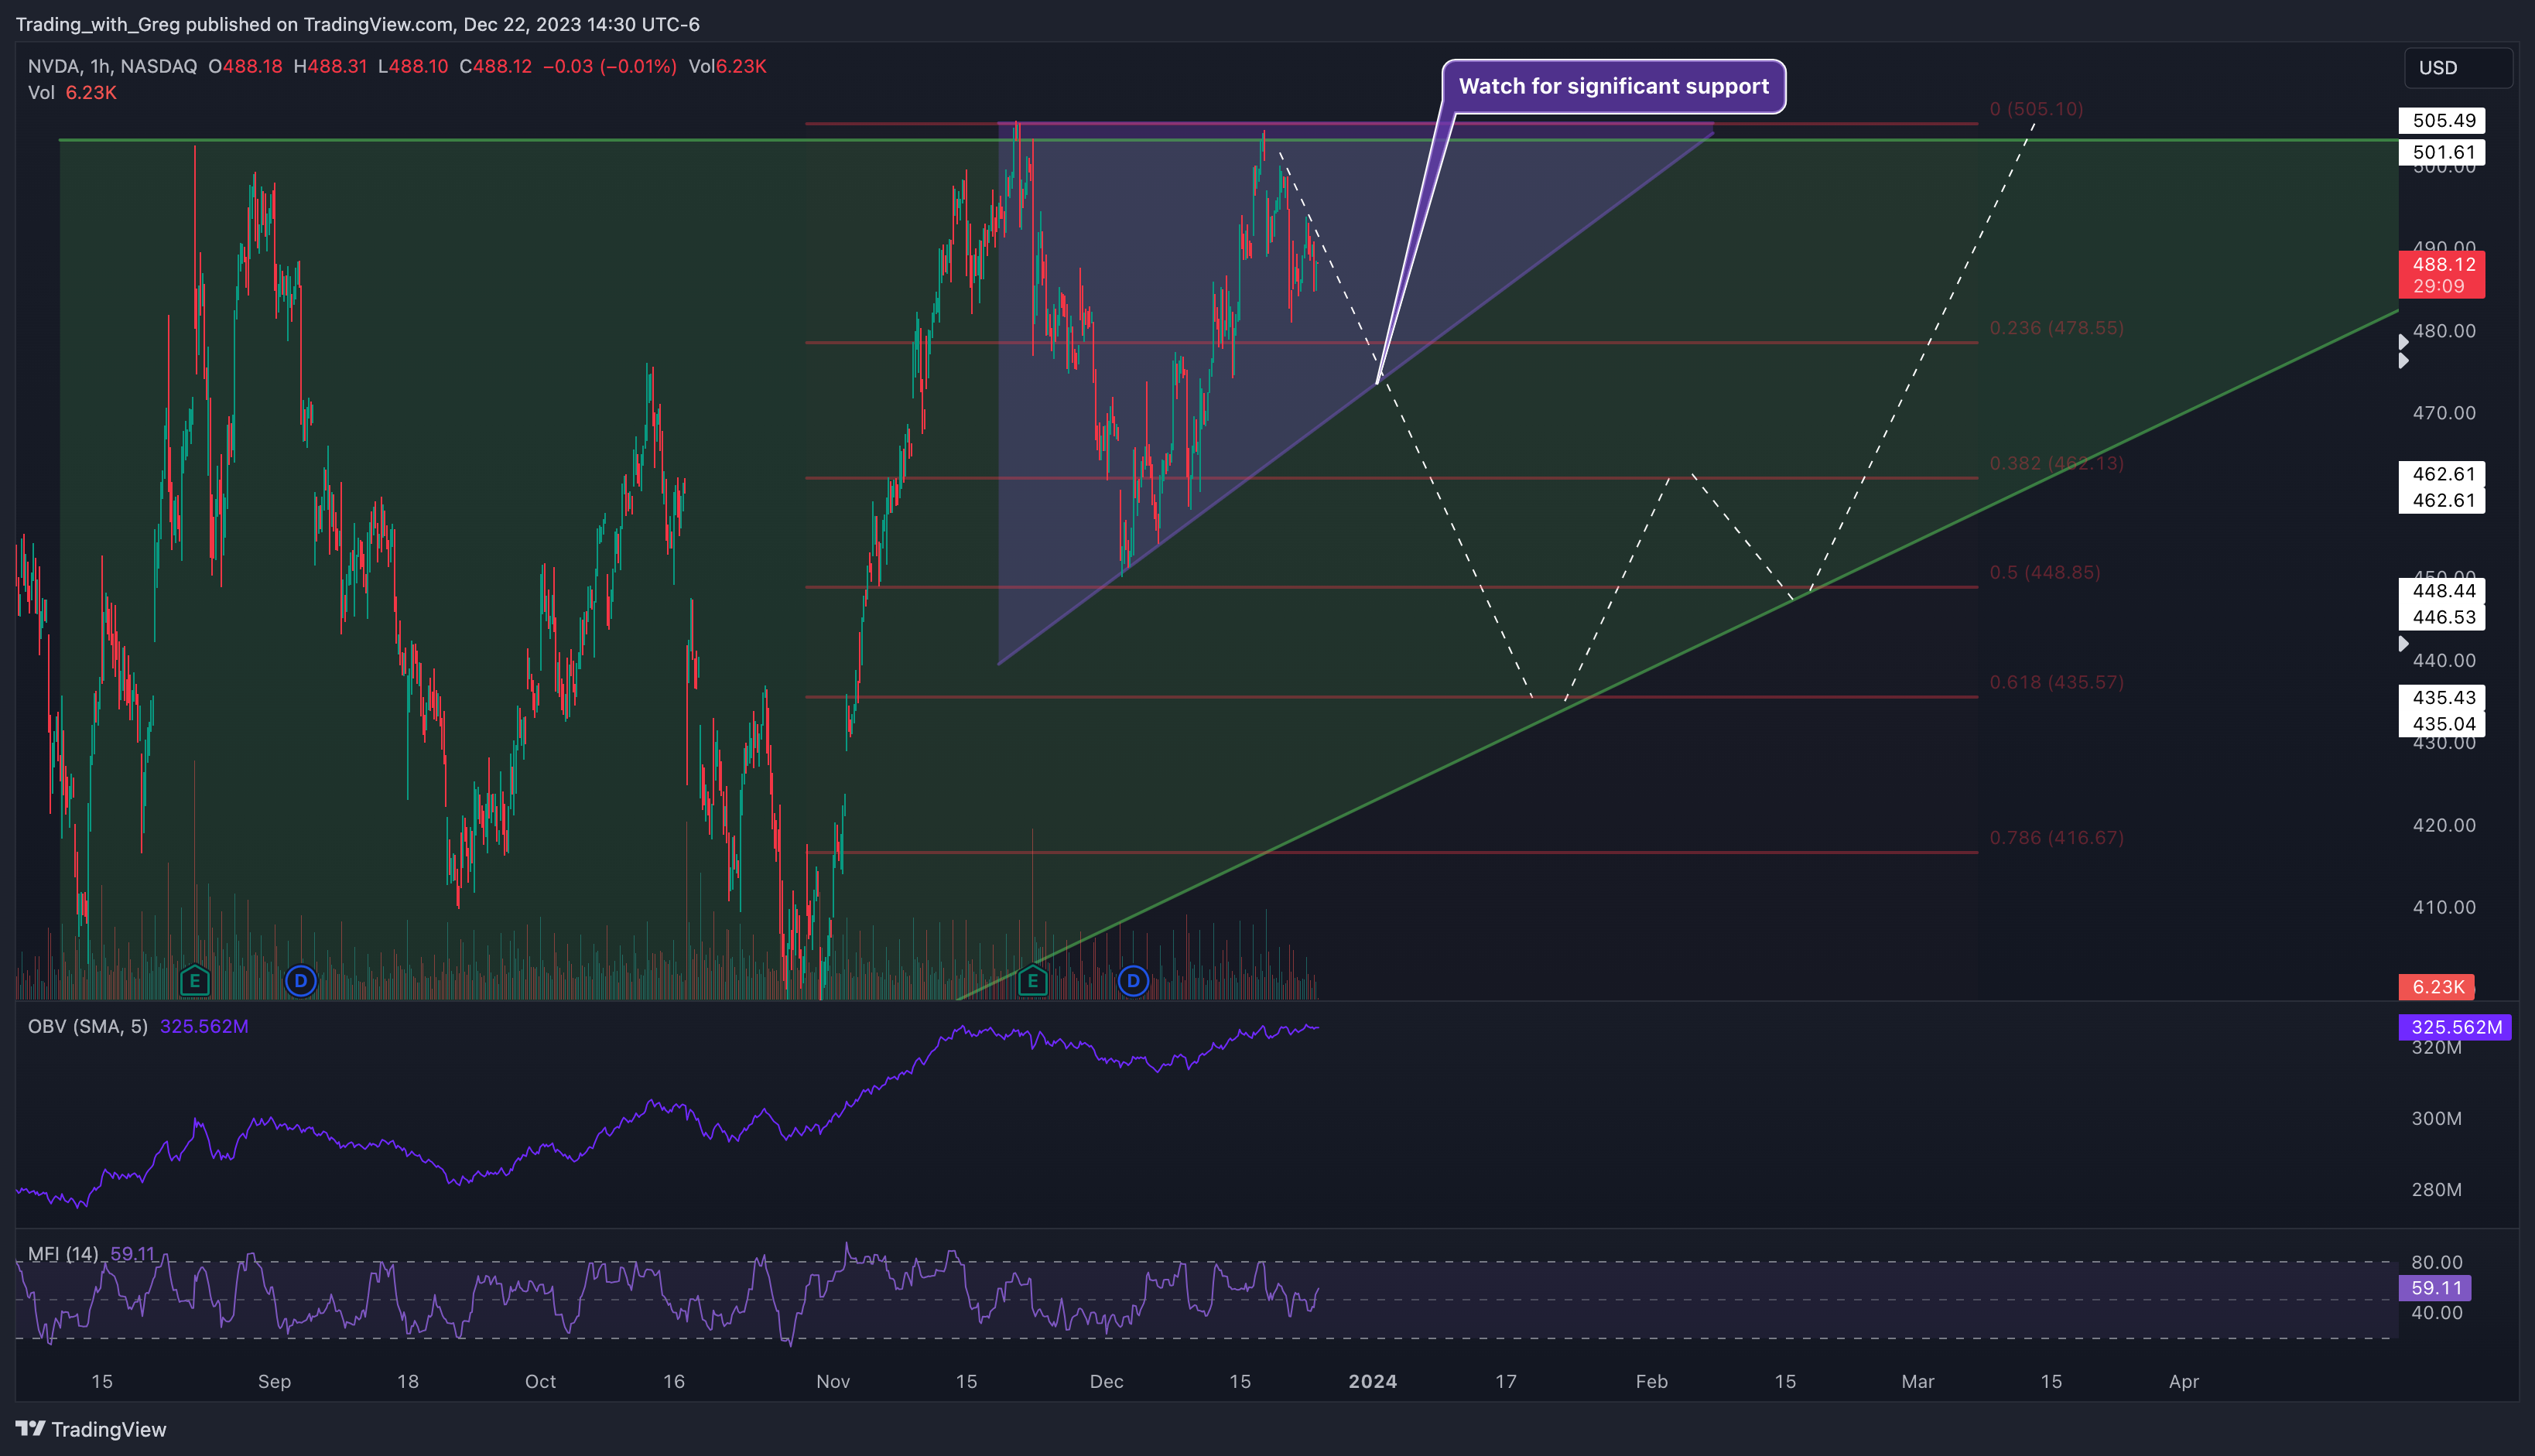
Task: Click the Trading_with_Greg published header text
Action: click(x=358, y=24)
